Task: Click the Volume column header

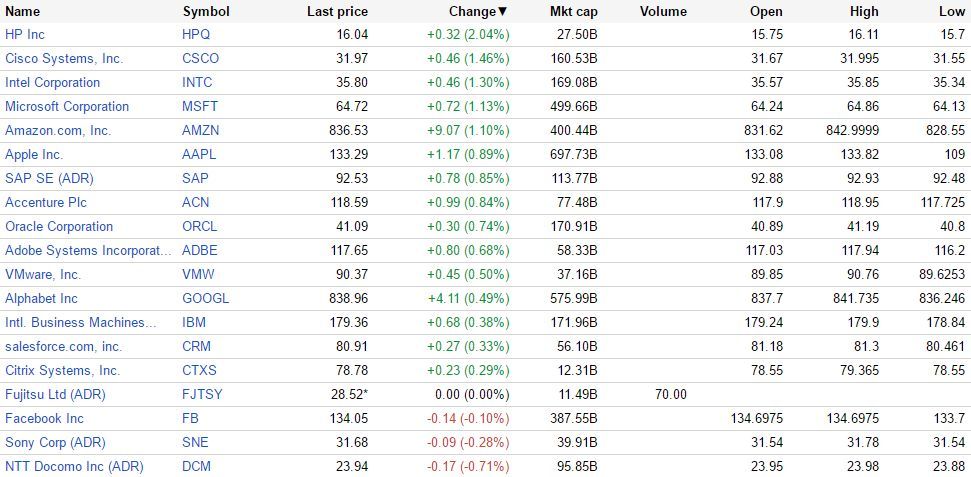Action: [x=663, y=11]
